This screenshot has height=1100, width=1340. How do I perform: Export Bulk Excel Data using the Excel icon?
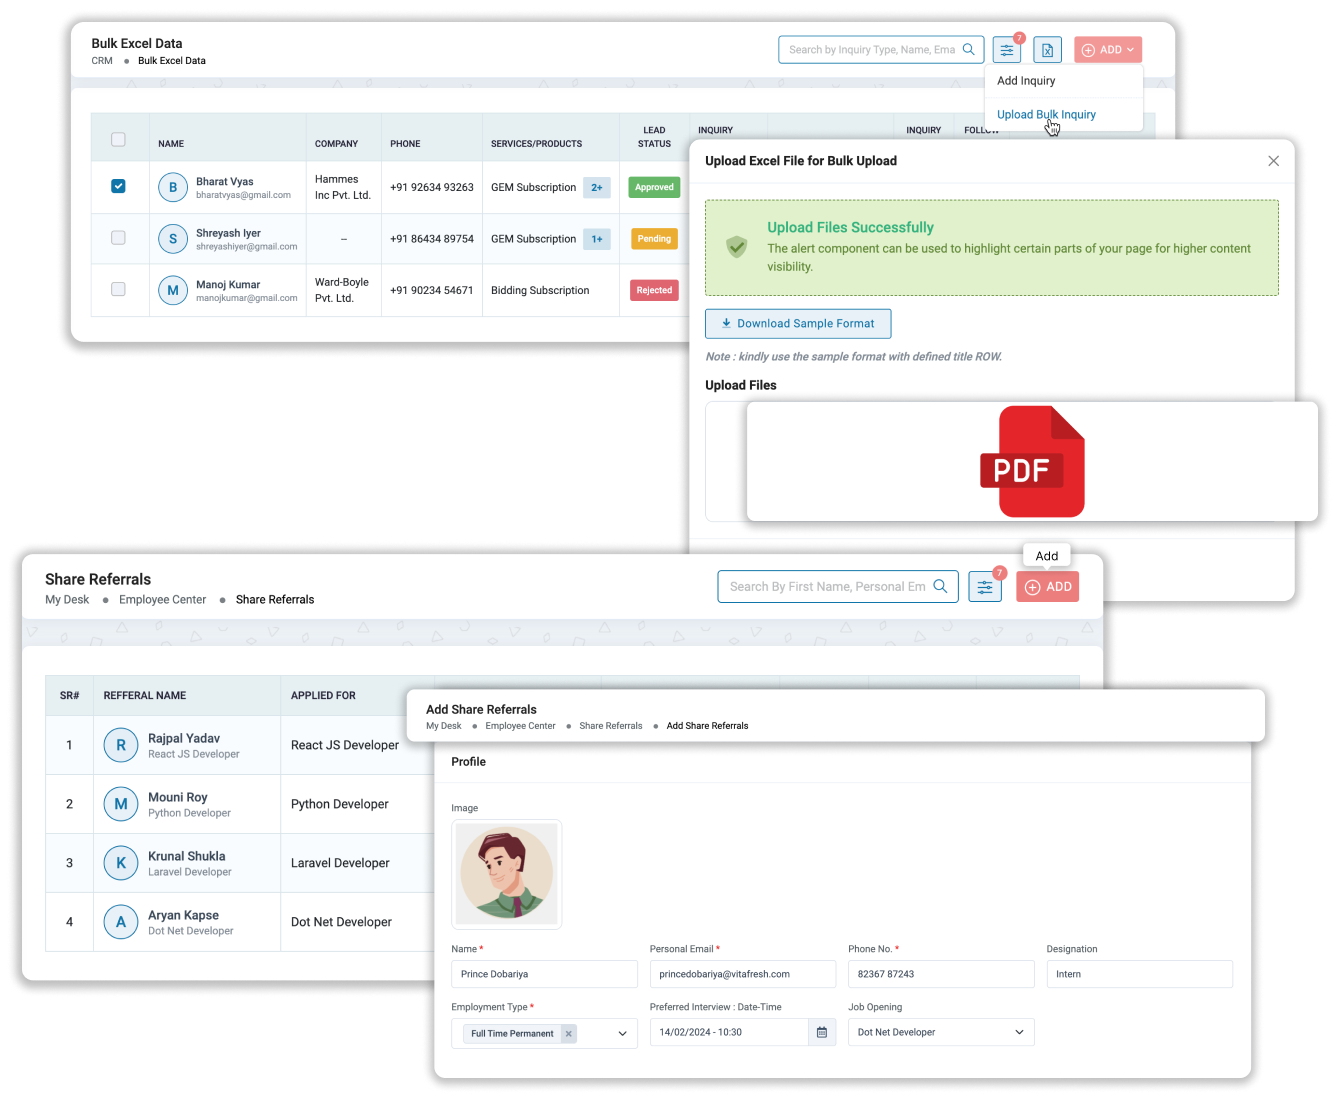(1046, 49)
